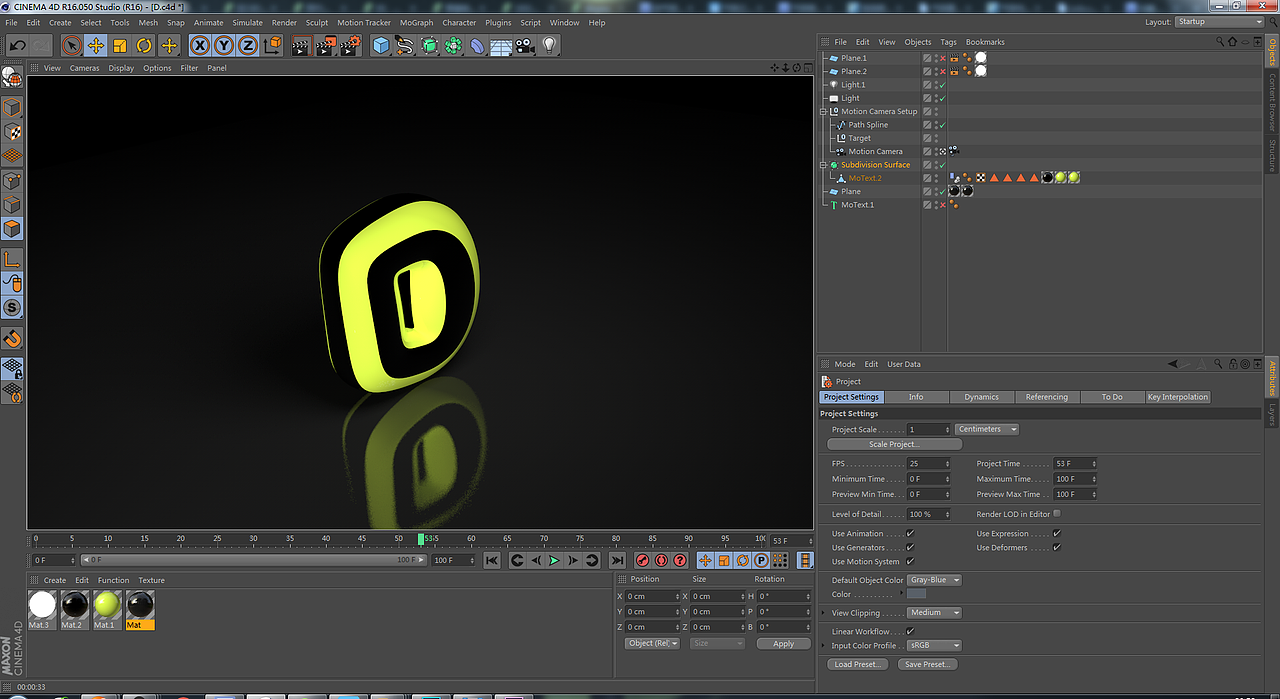
Task: Click Apply in coordinates panel
Action: (783, 644)
